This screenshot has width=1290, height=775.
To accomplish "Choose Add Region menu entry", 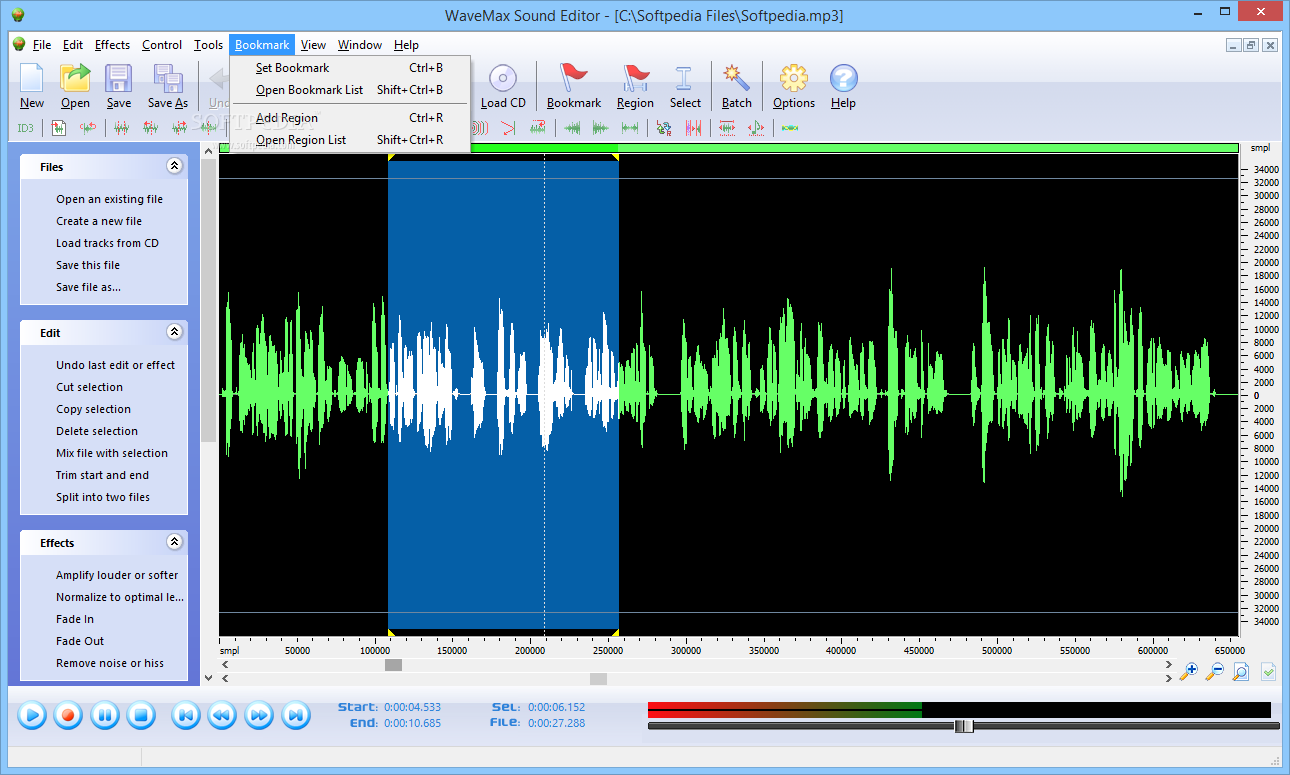I will coord(350,118).
